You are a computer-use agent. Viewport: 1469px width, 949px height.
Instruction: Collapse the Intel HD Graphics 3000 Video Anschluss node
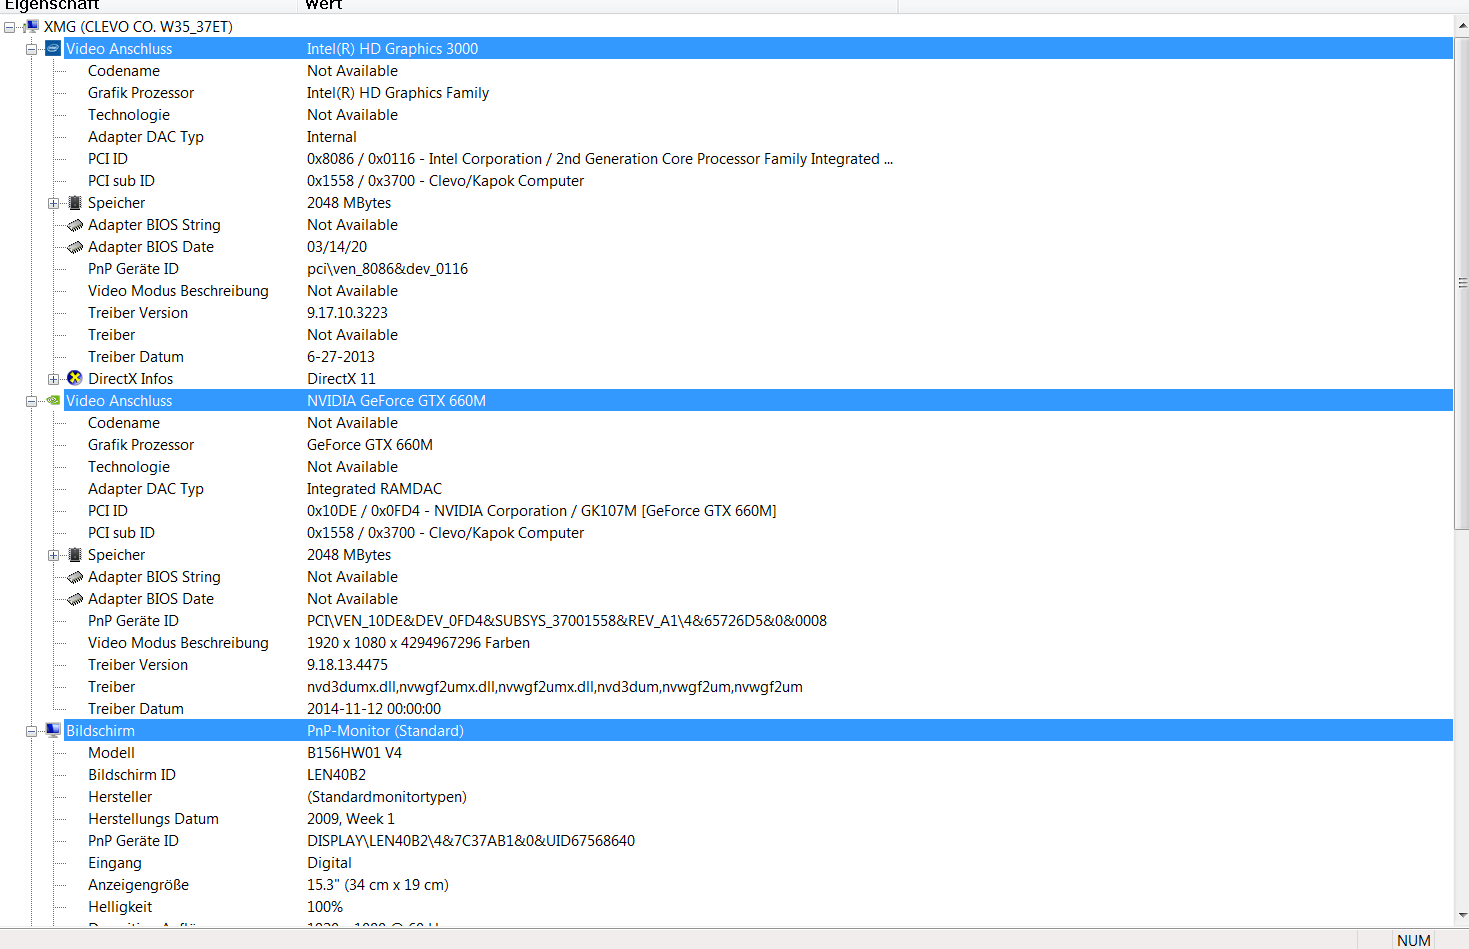(31, 49)
